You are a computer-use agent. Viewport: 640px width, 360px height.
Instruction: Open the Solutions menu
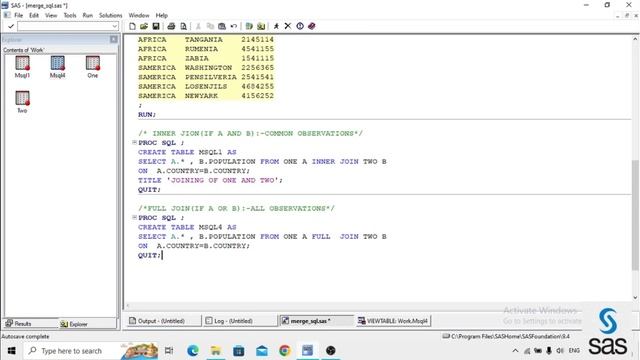[x=111, y=15]
